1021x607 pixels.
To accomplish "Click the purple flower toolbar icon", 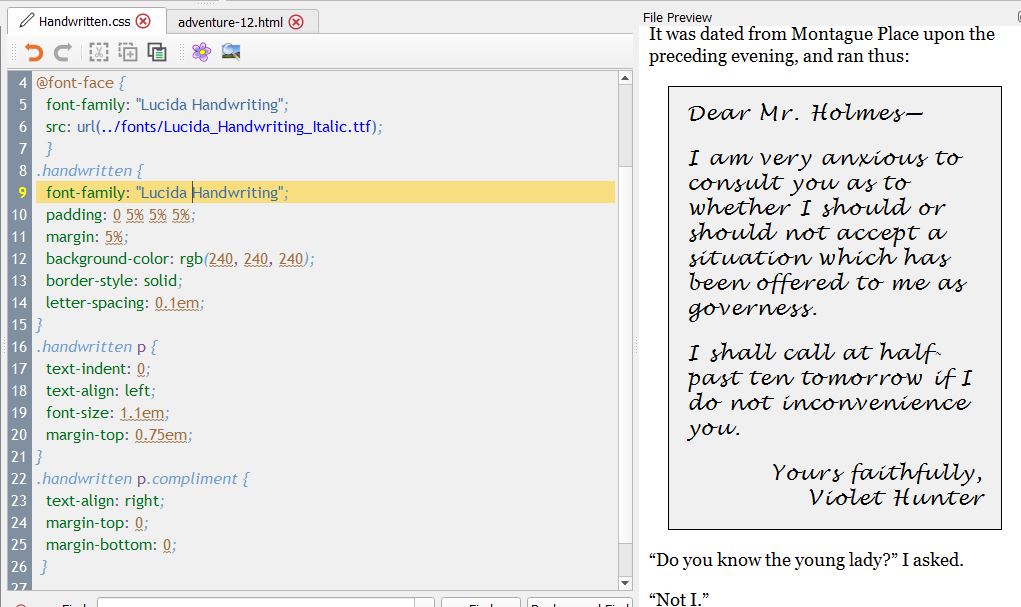I will coord(201,52).
